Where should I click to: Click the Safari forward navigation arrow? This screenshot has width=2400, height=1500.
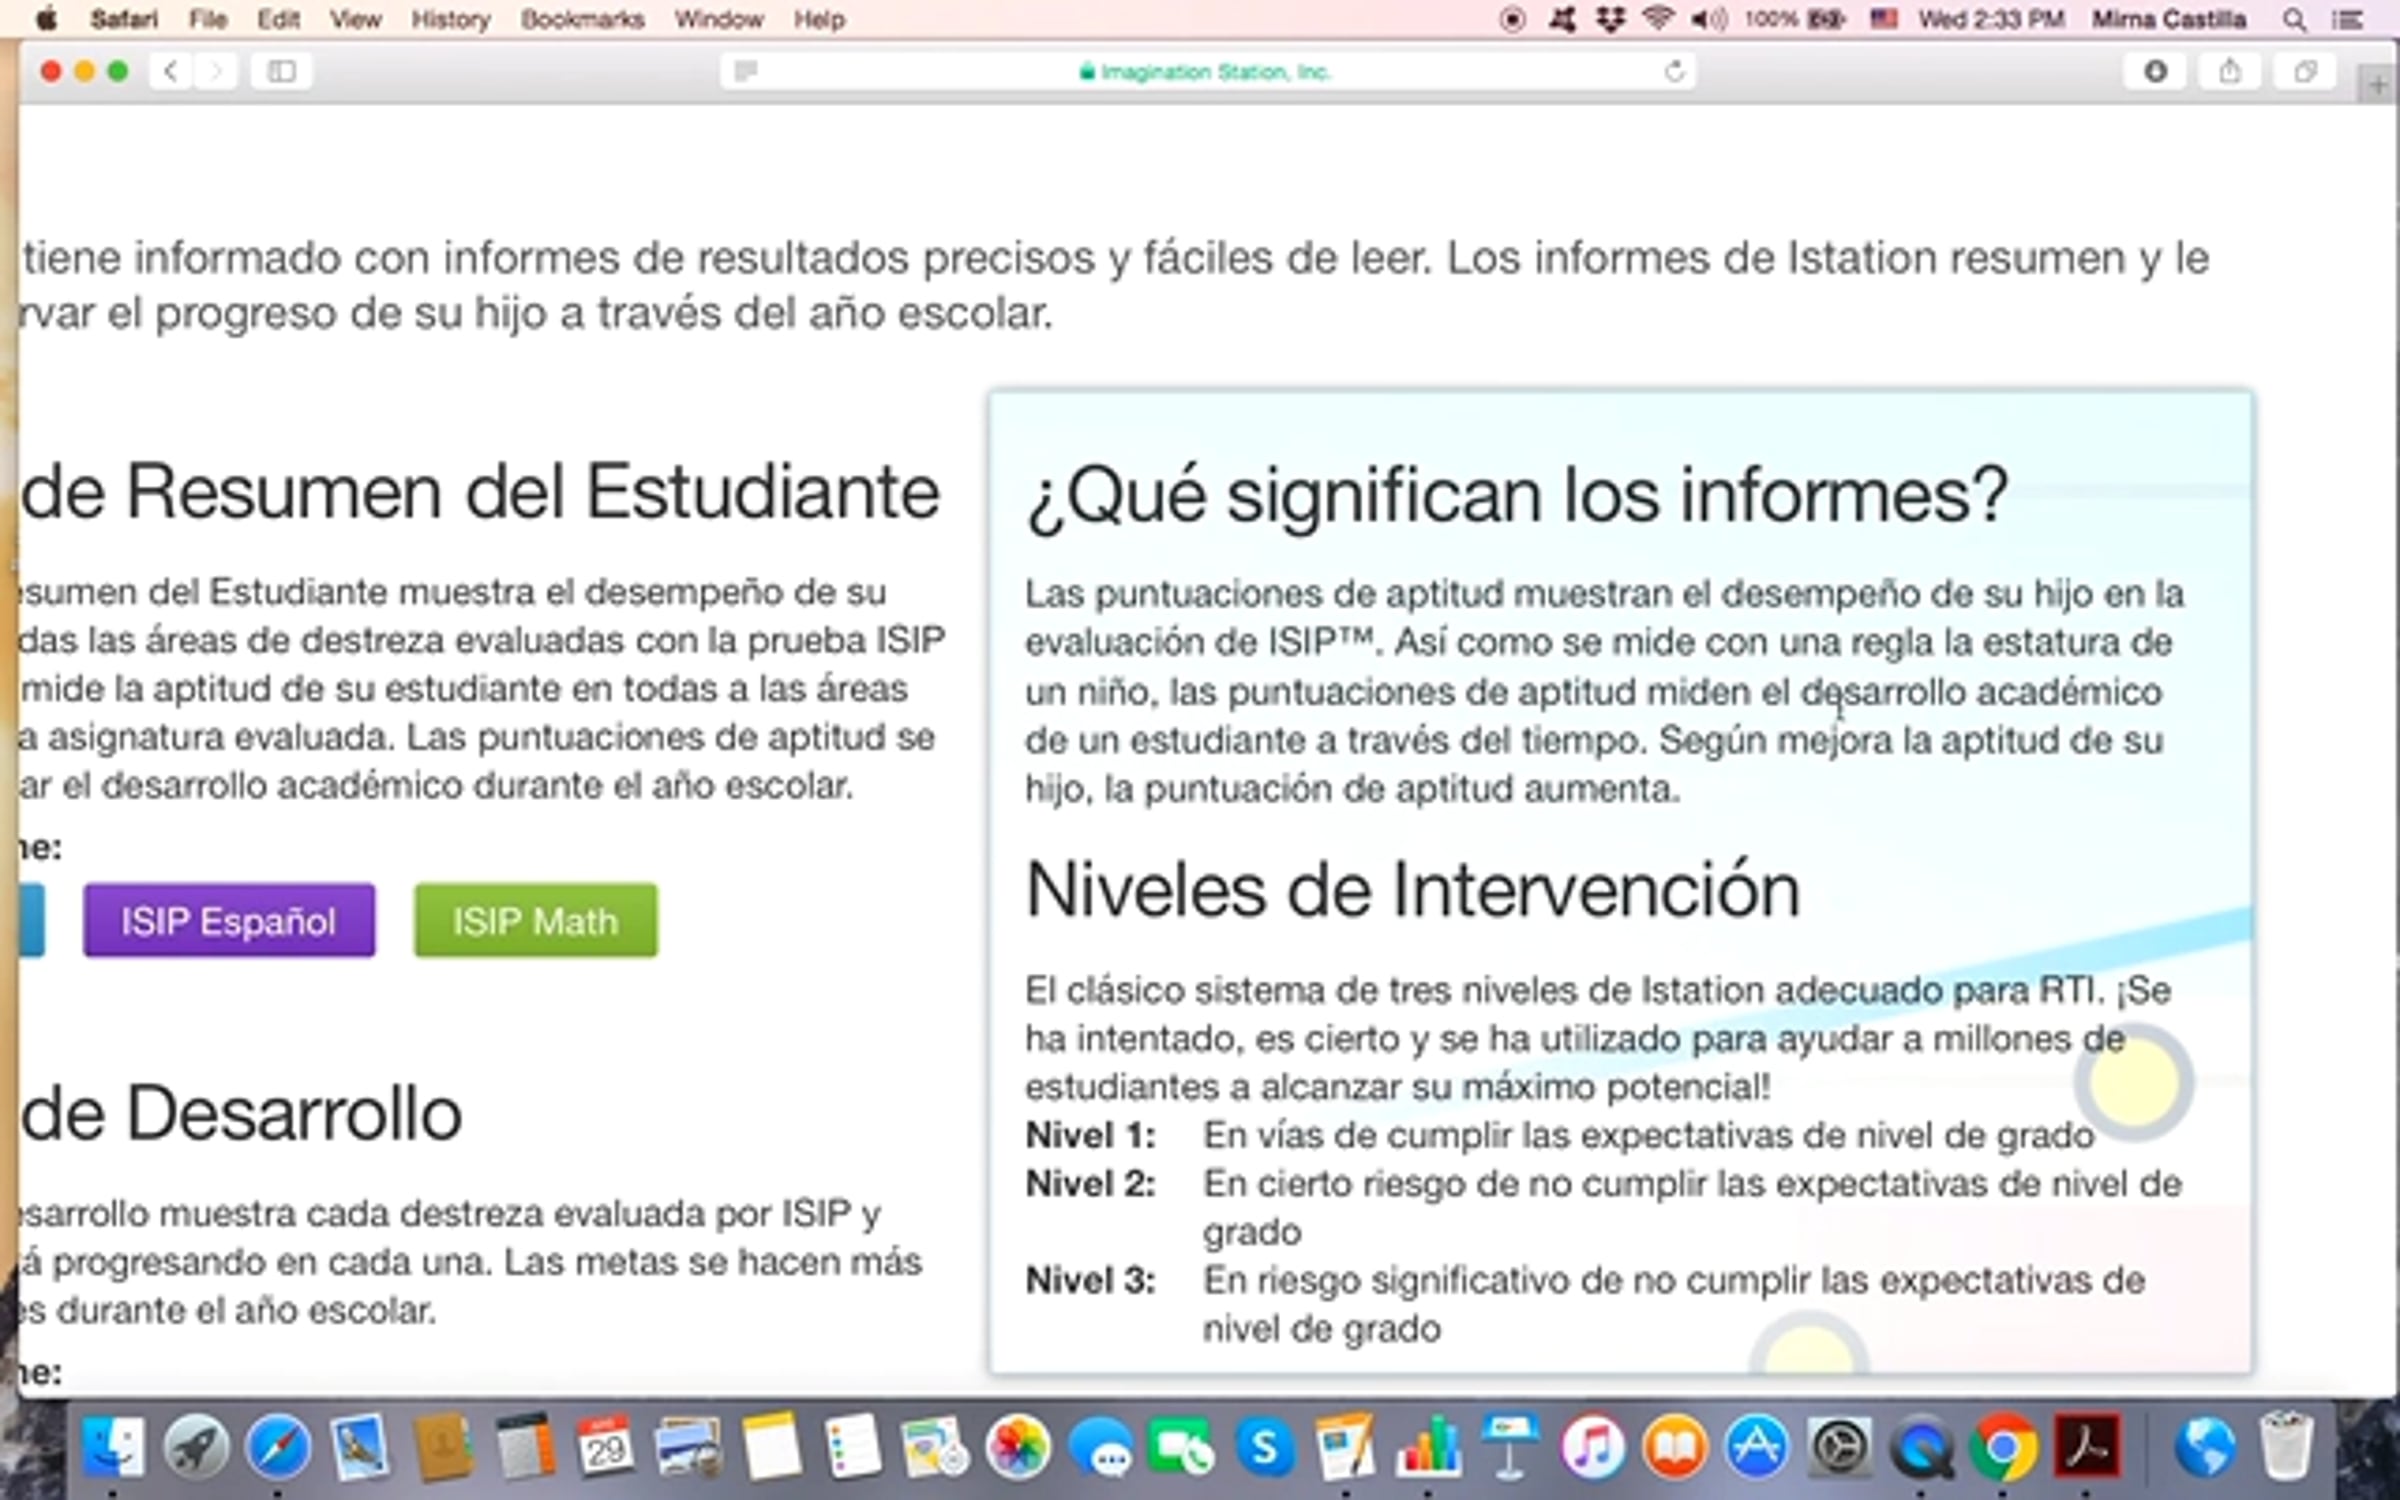215,71
